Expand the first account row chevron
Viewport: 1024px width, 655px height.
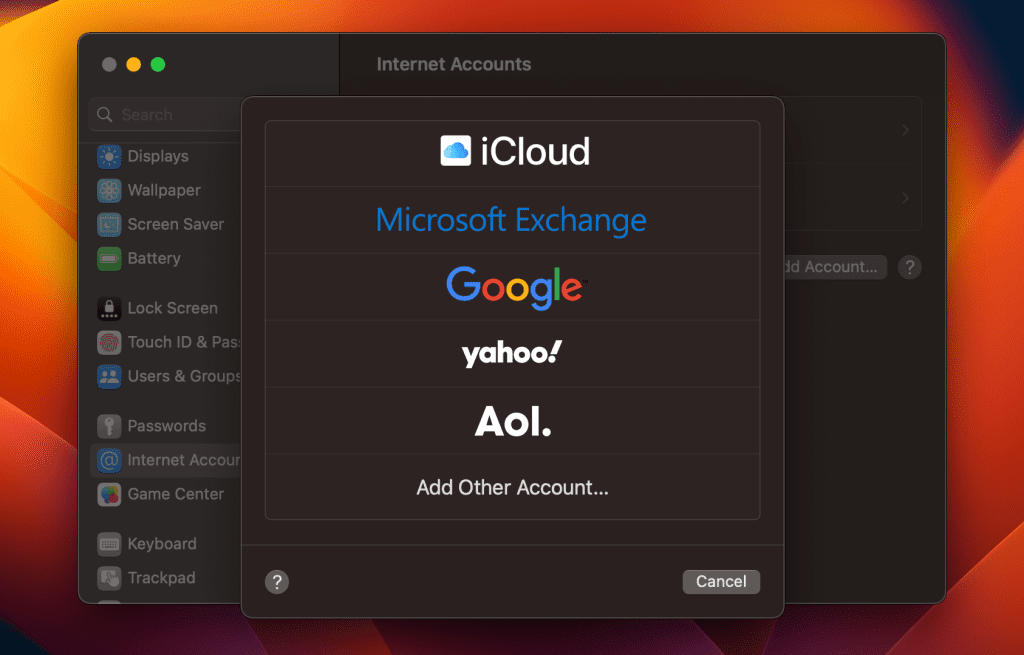pos(904,130)
